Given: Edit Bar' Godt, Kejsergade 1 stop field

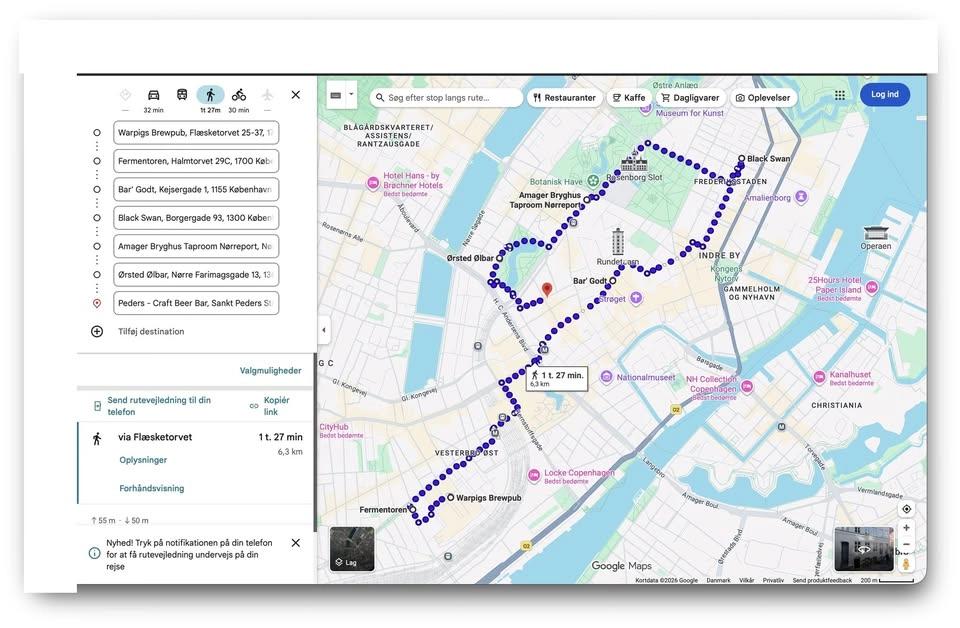Looking at the screenshot, I should (196, 190).
